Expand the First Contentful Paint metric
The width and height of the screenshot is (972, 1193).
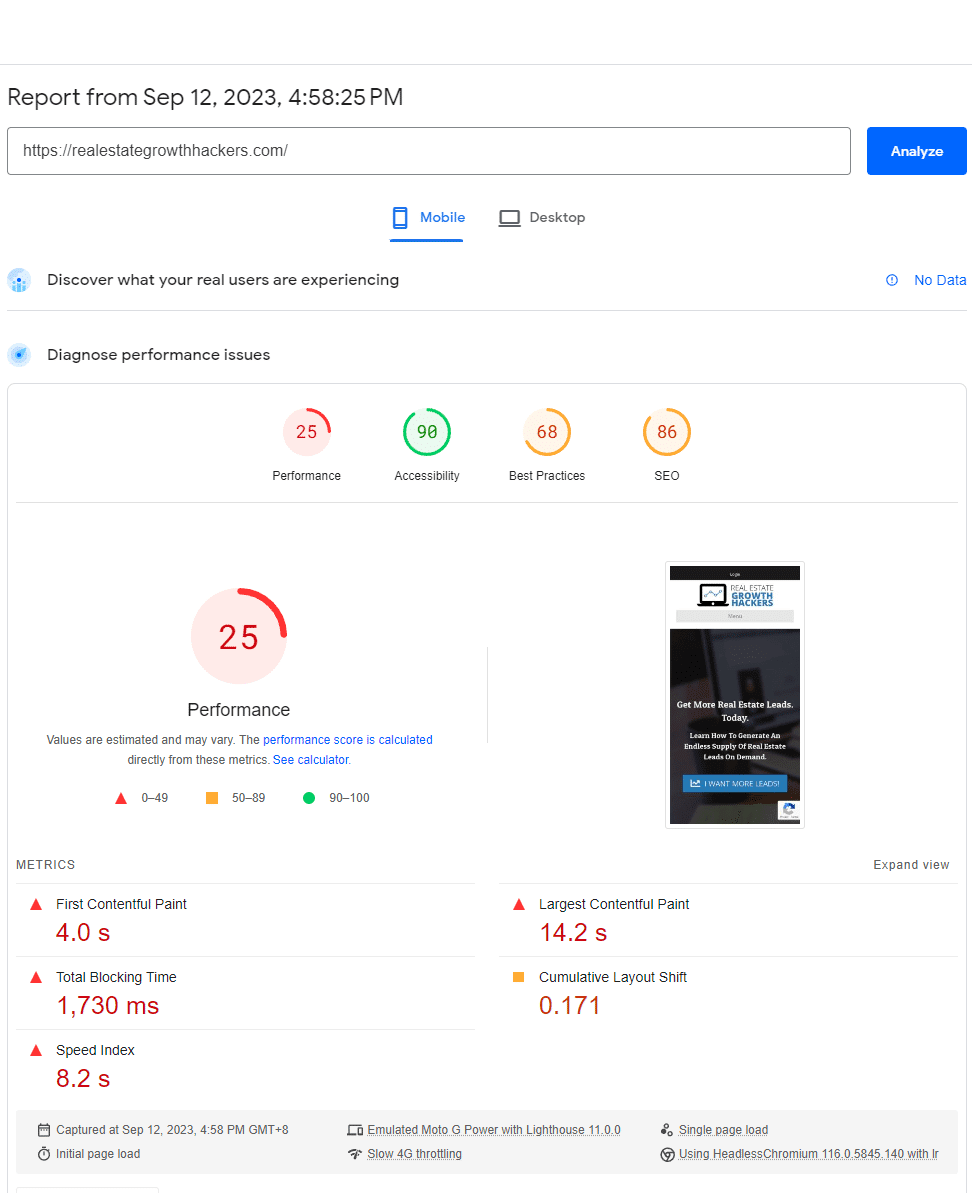pos(121,904)
